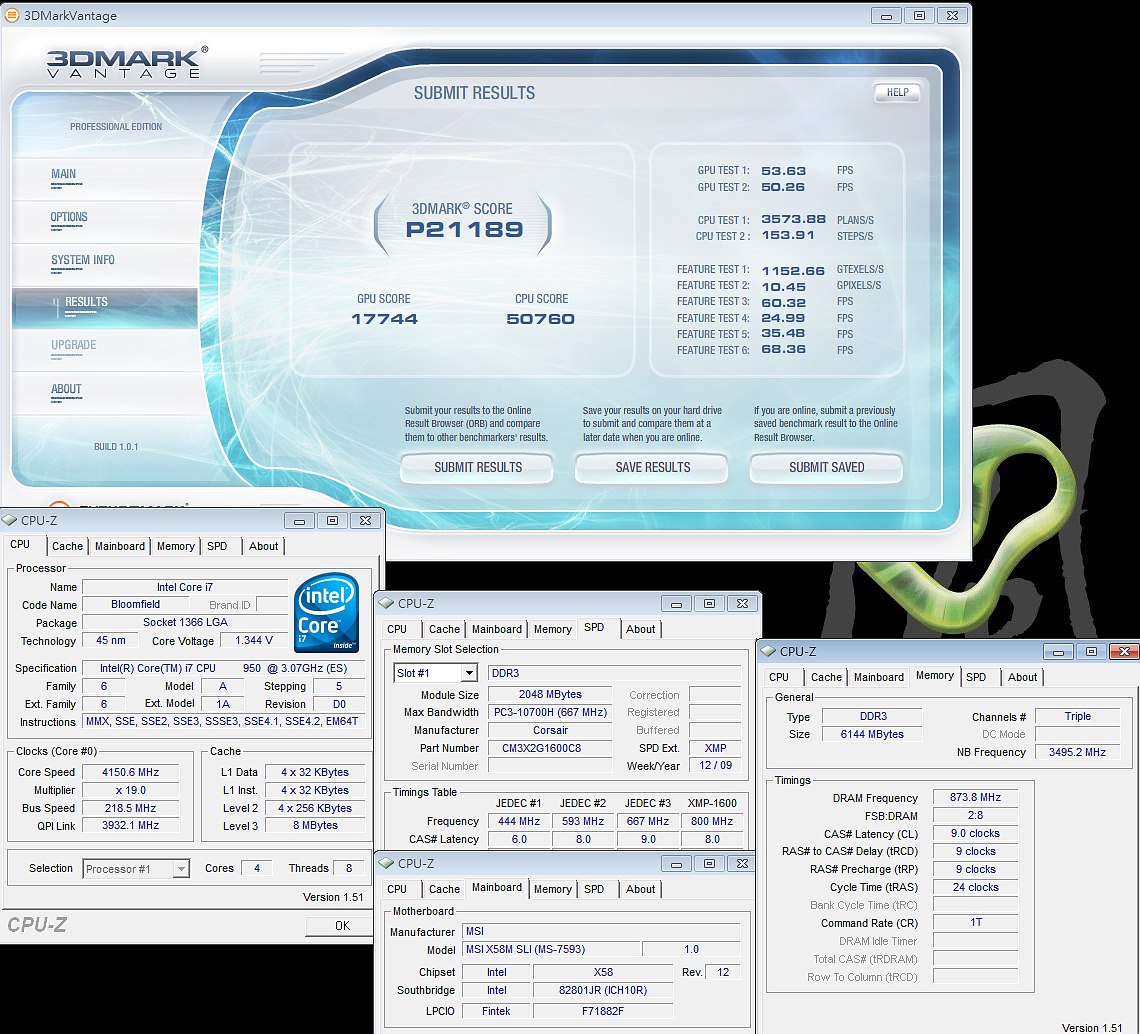1140x1034 pixels.
Task: Click the SAVE RESULTS button
Action: 652,468
